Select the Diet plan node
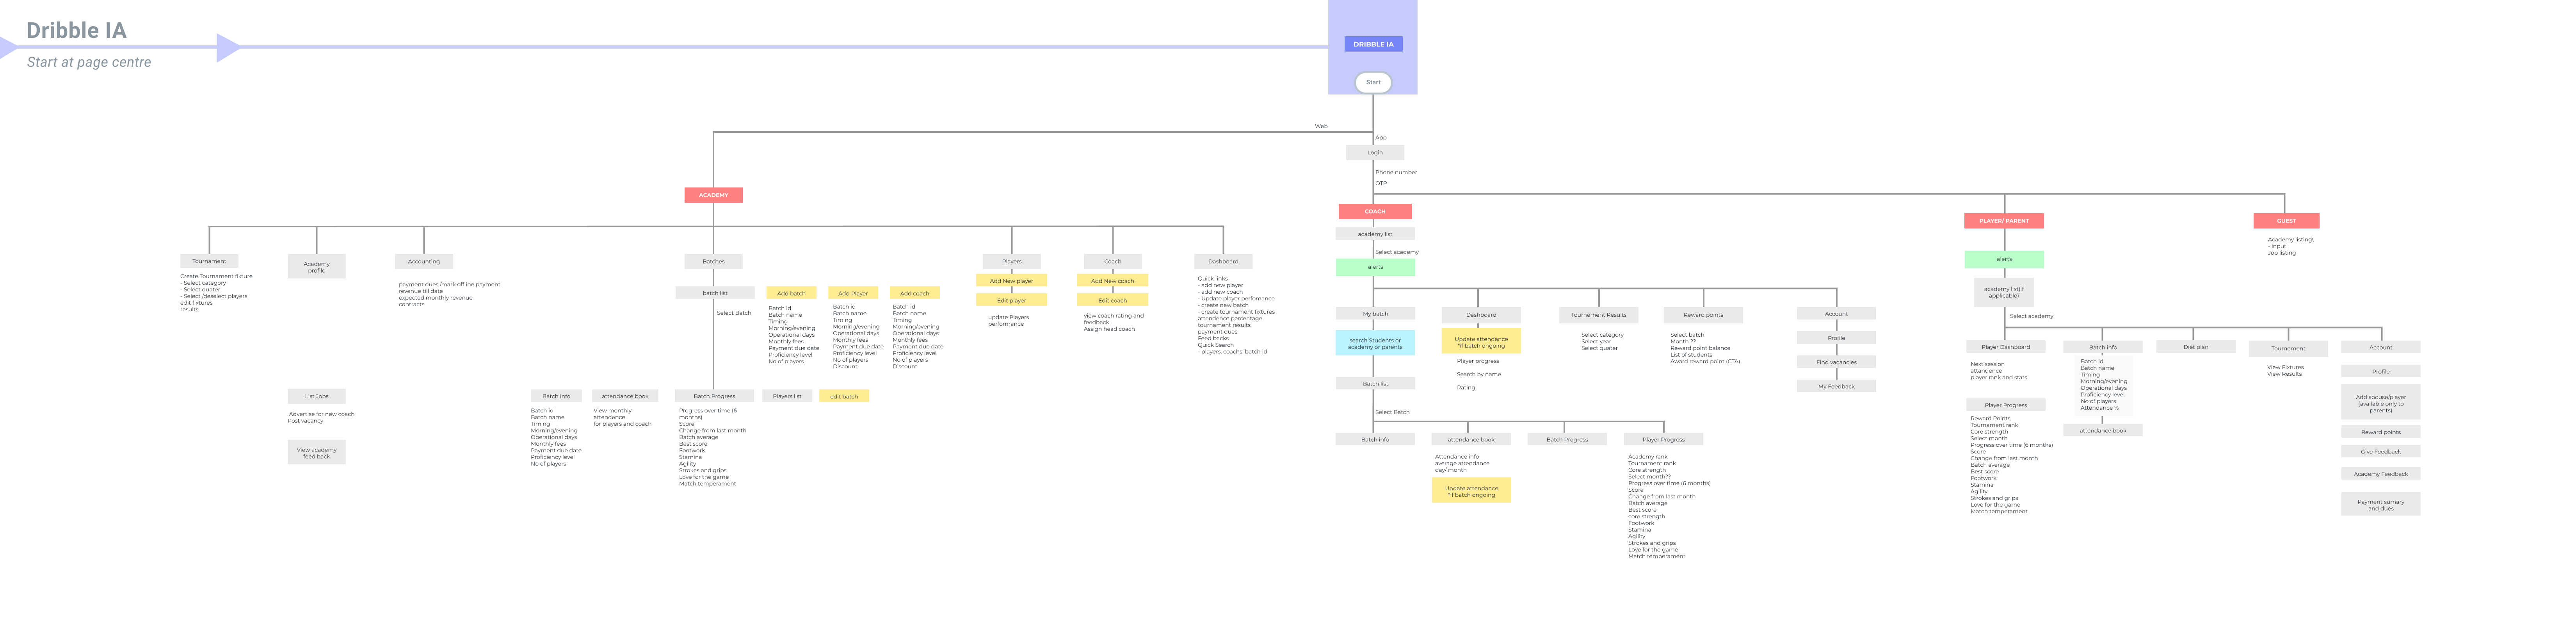Viewport: 2576px width, 621px height. pos(2195,347)
